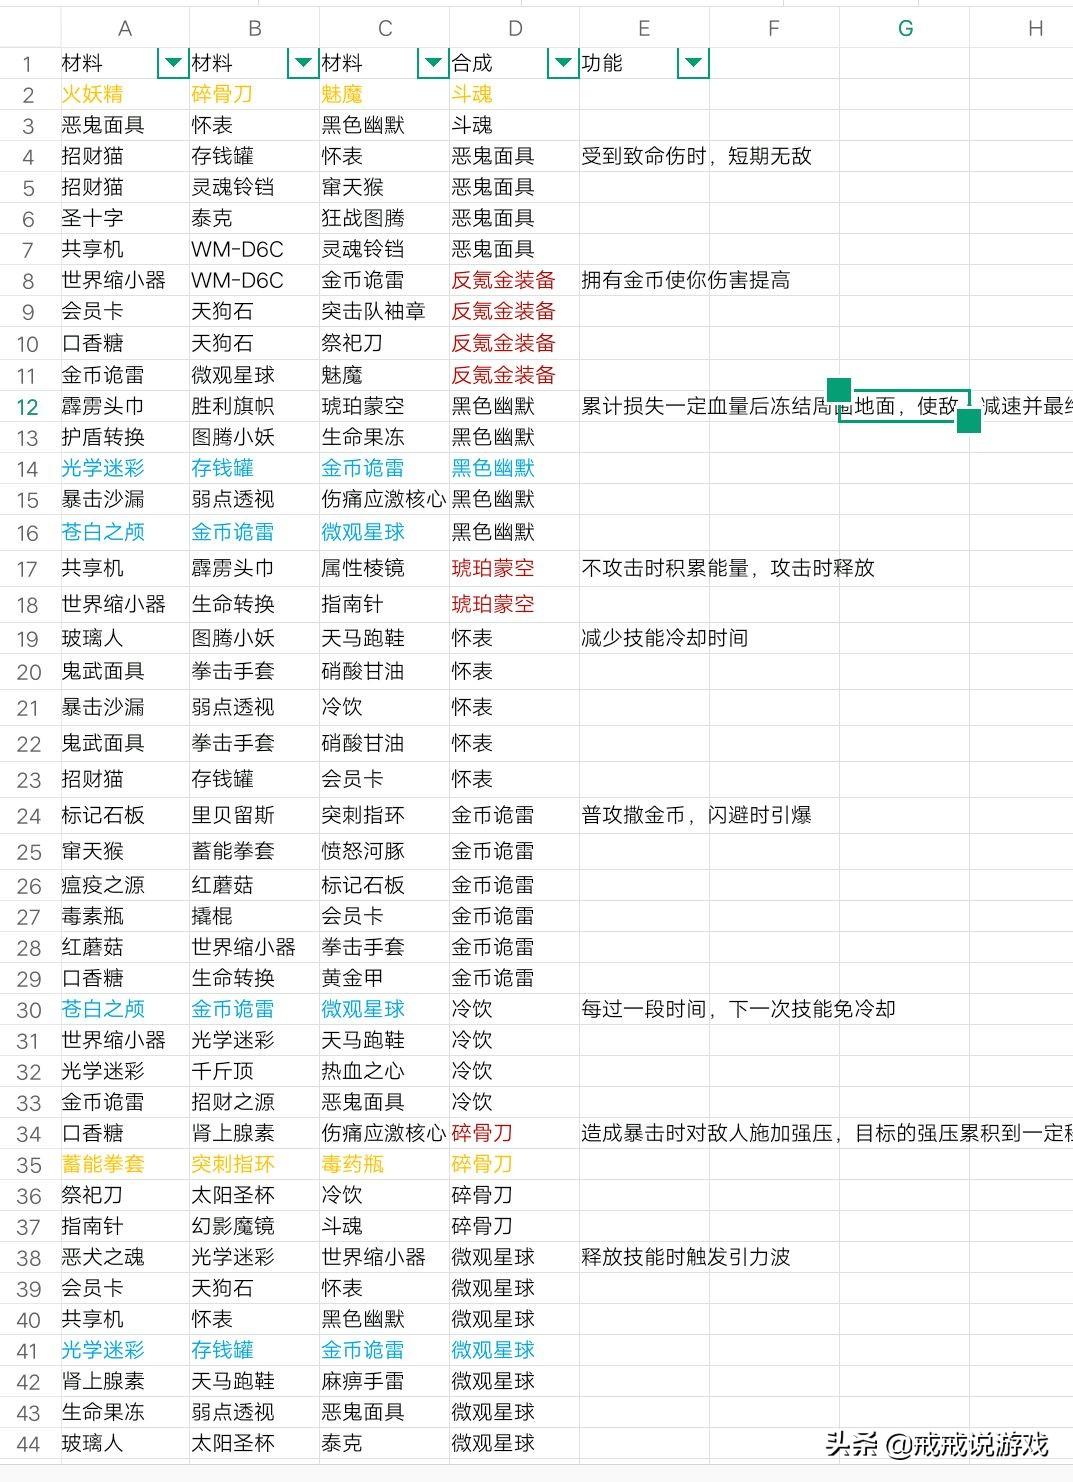This screenshot has height=1482, width=1073.
Task: Click cell 每过一段时间，下一次技能免冷却
Action: pyautogui.click(x=738, y=1009)
